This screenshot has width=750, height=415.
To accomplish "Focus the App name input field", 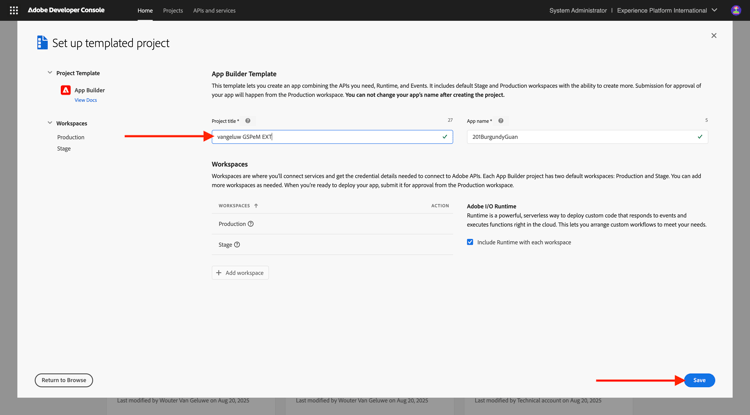I will point(587,137).
